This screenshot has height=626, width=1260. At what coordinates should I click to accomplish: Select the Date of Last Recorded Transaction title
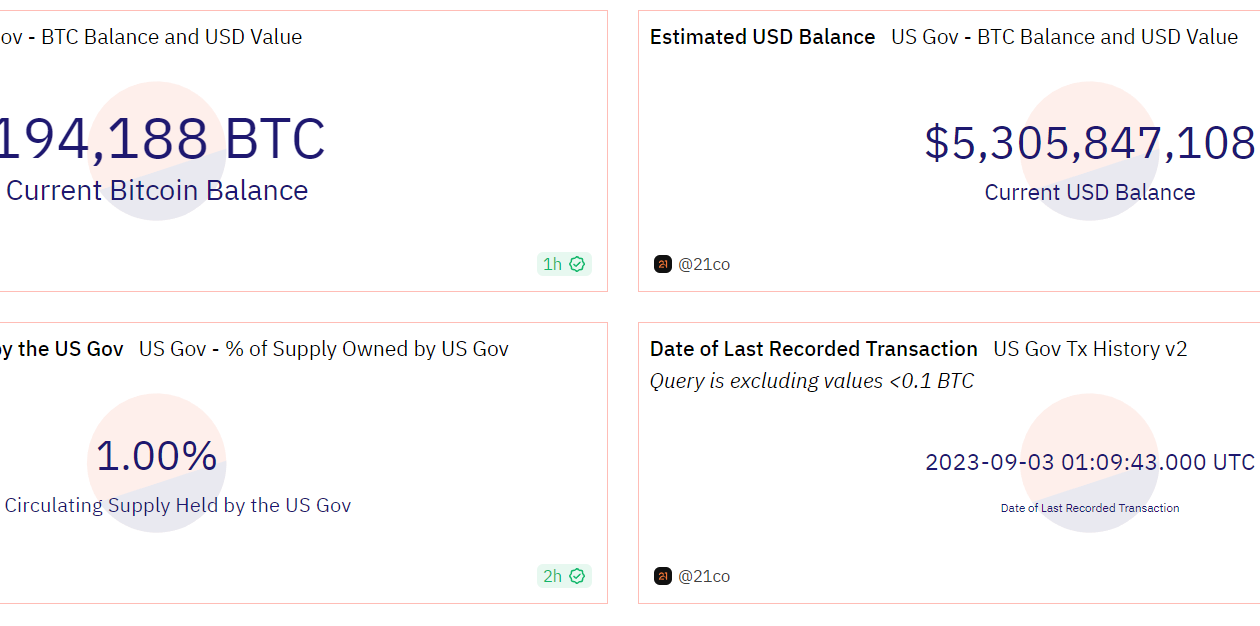(x=813, y=348)
